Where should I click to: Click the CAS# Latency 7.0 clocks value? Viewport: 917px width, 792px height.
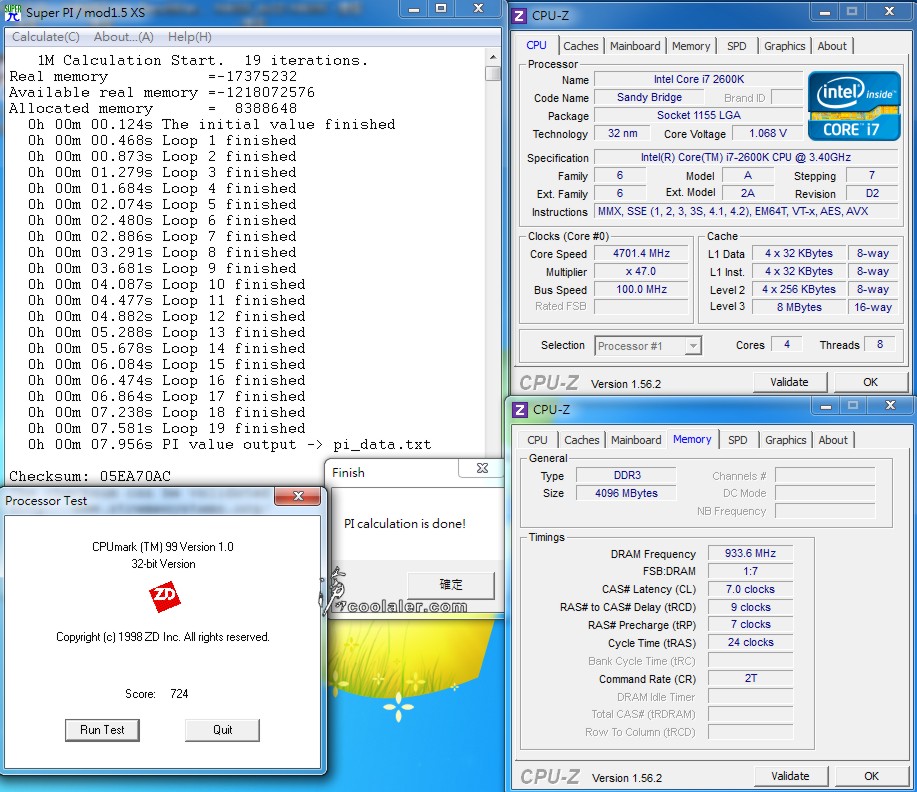coord(750,589)
